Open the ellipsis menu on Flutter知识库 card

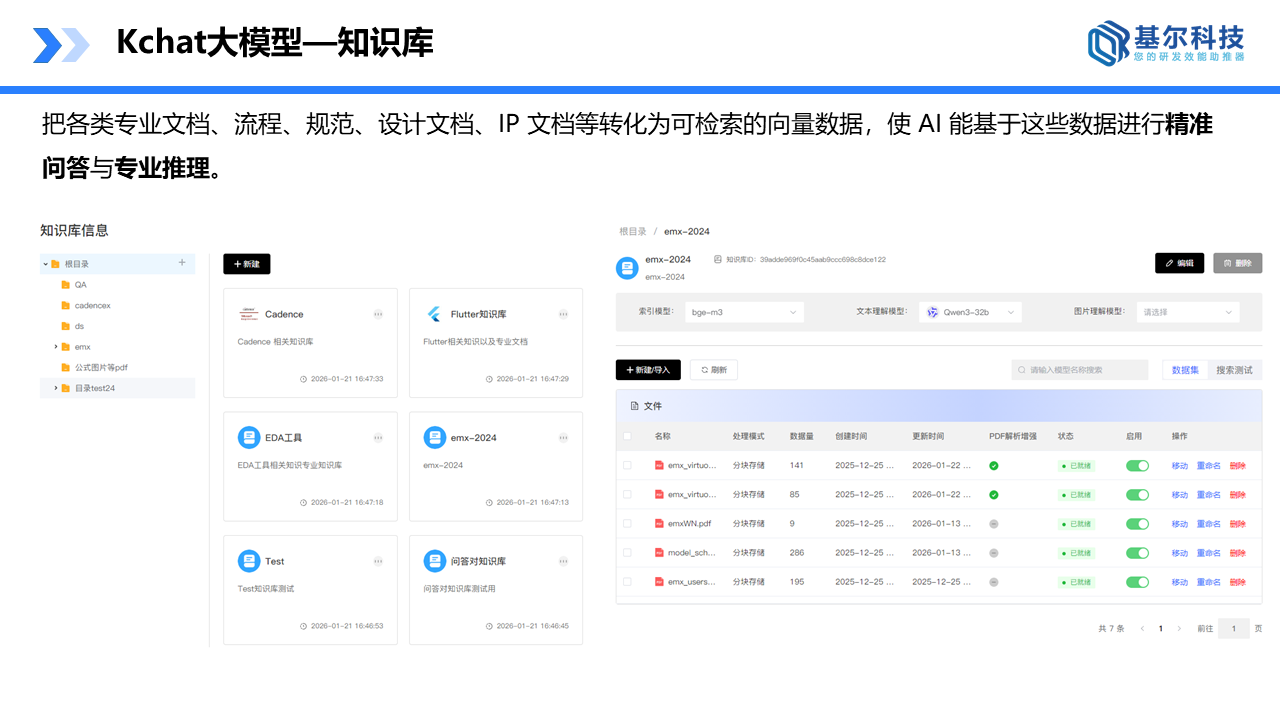coord(563,314)
